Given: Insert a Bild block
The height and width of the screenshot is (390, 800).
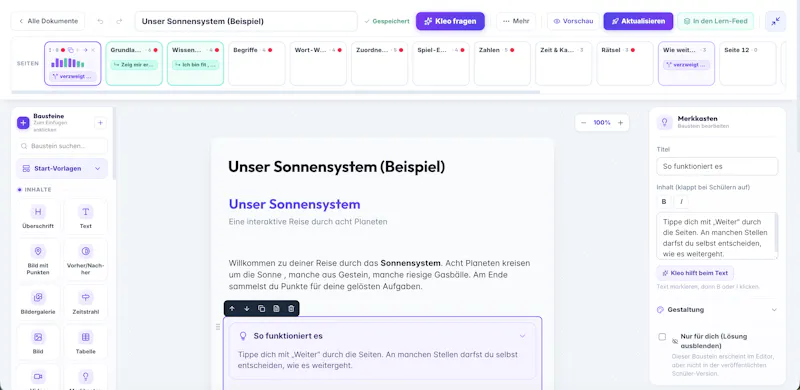Looking at the screenshot, I should [38, 342].
